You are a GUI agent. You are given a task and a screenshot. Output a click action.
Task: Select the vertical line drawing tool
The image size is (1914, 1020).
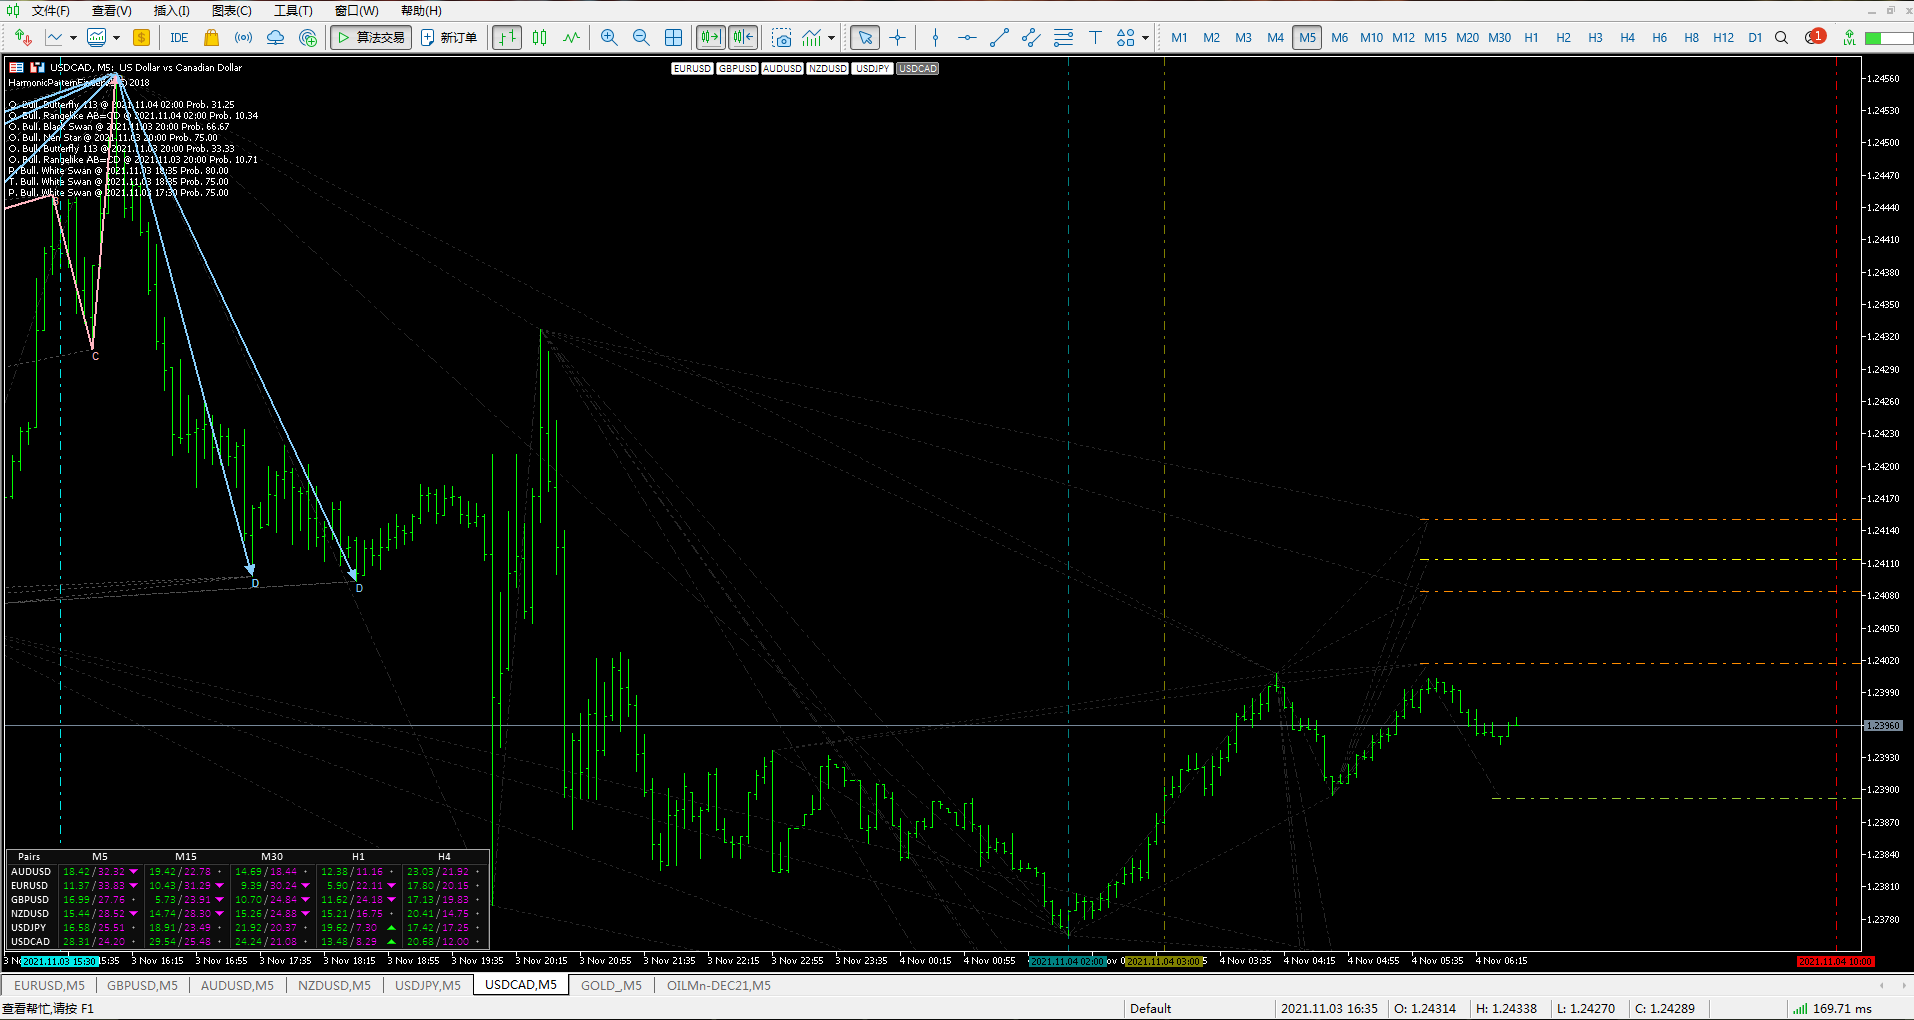coord(935,38)
